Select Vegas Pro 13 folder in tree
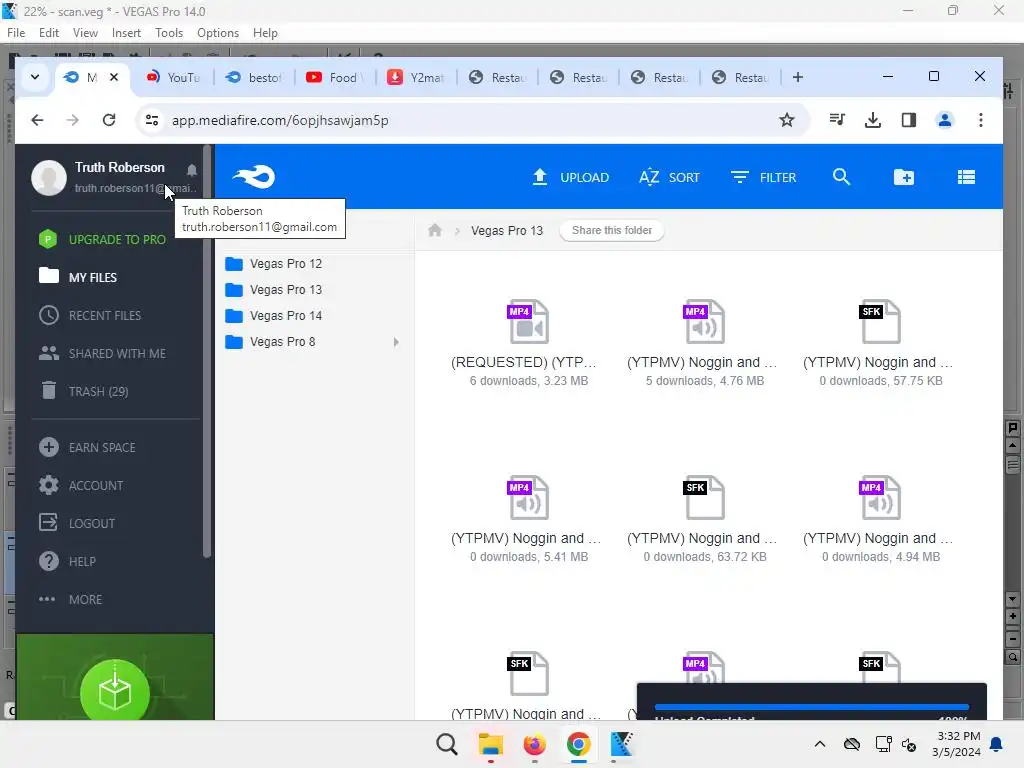 coord(273,289)
